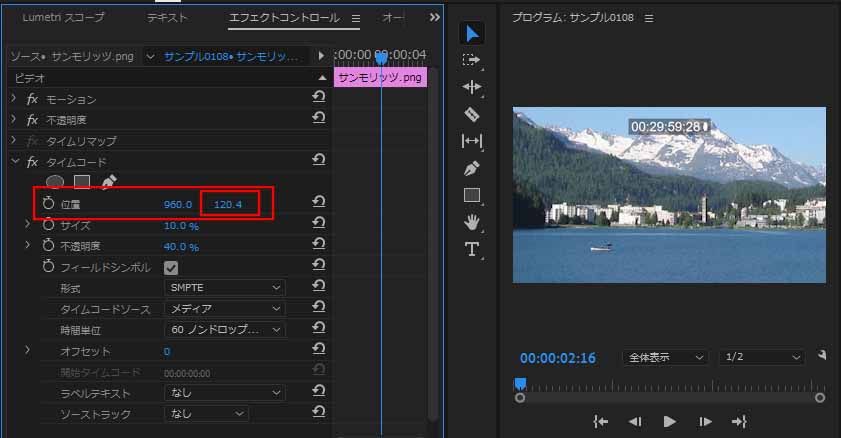
Task: Open the 1/2 playback resolution dropdown
Action: pos(761,357)
